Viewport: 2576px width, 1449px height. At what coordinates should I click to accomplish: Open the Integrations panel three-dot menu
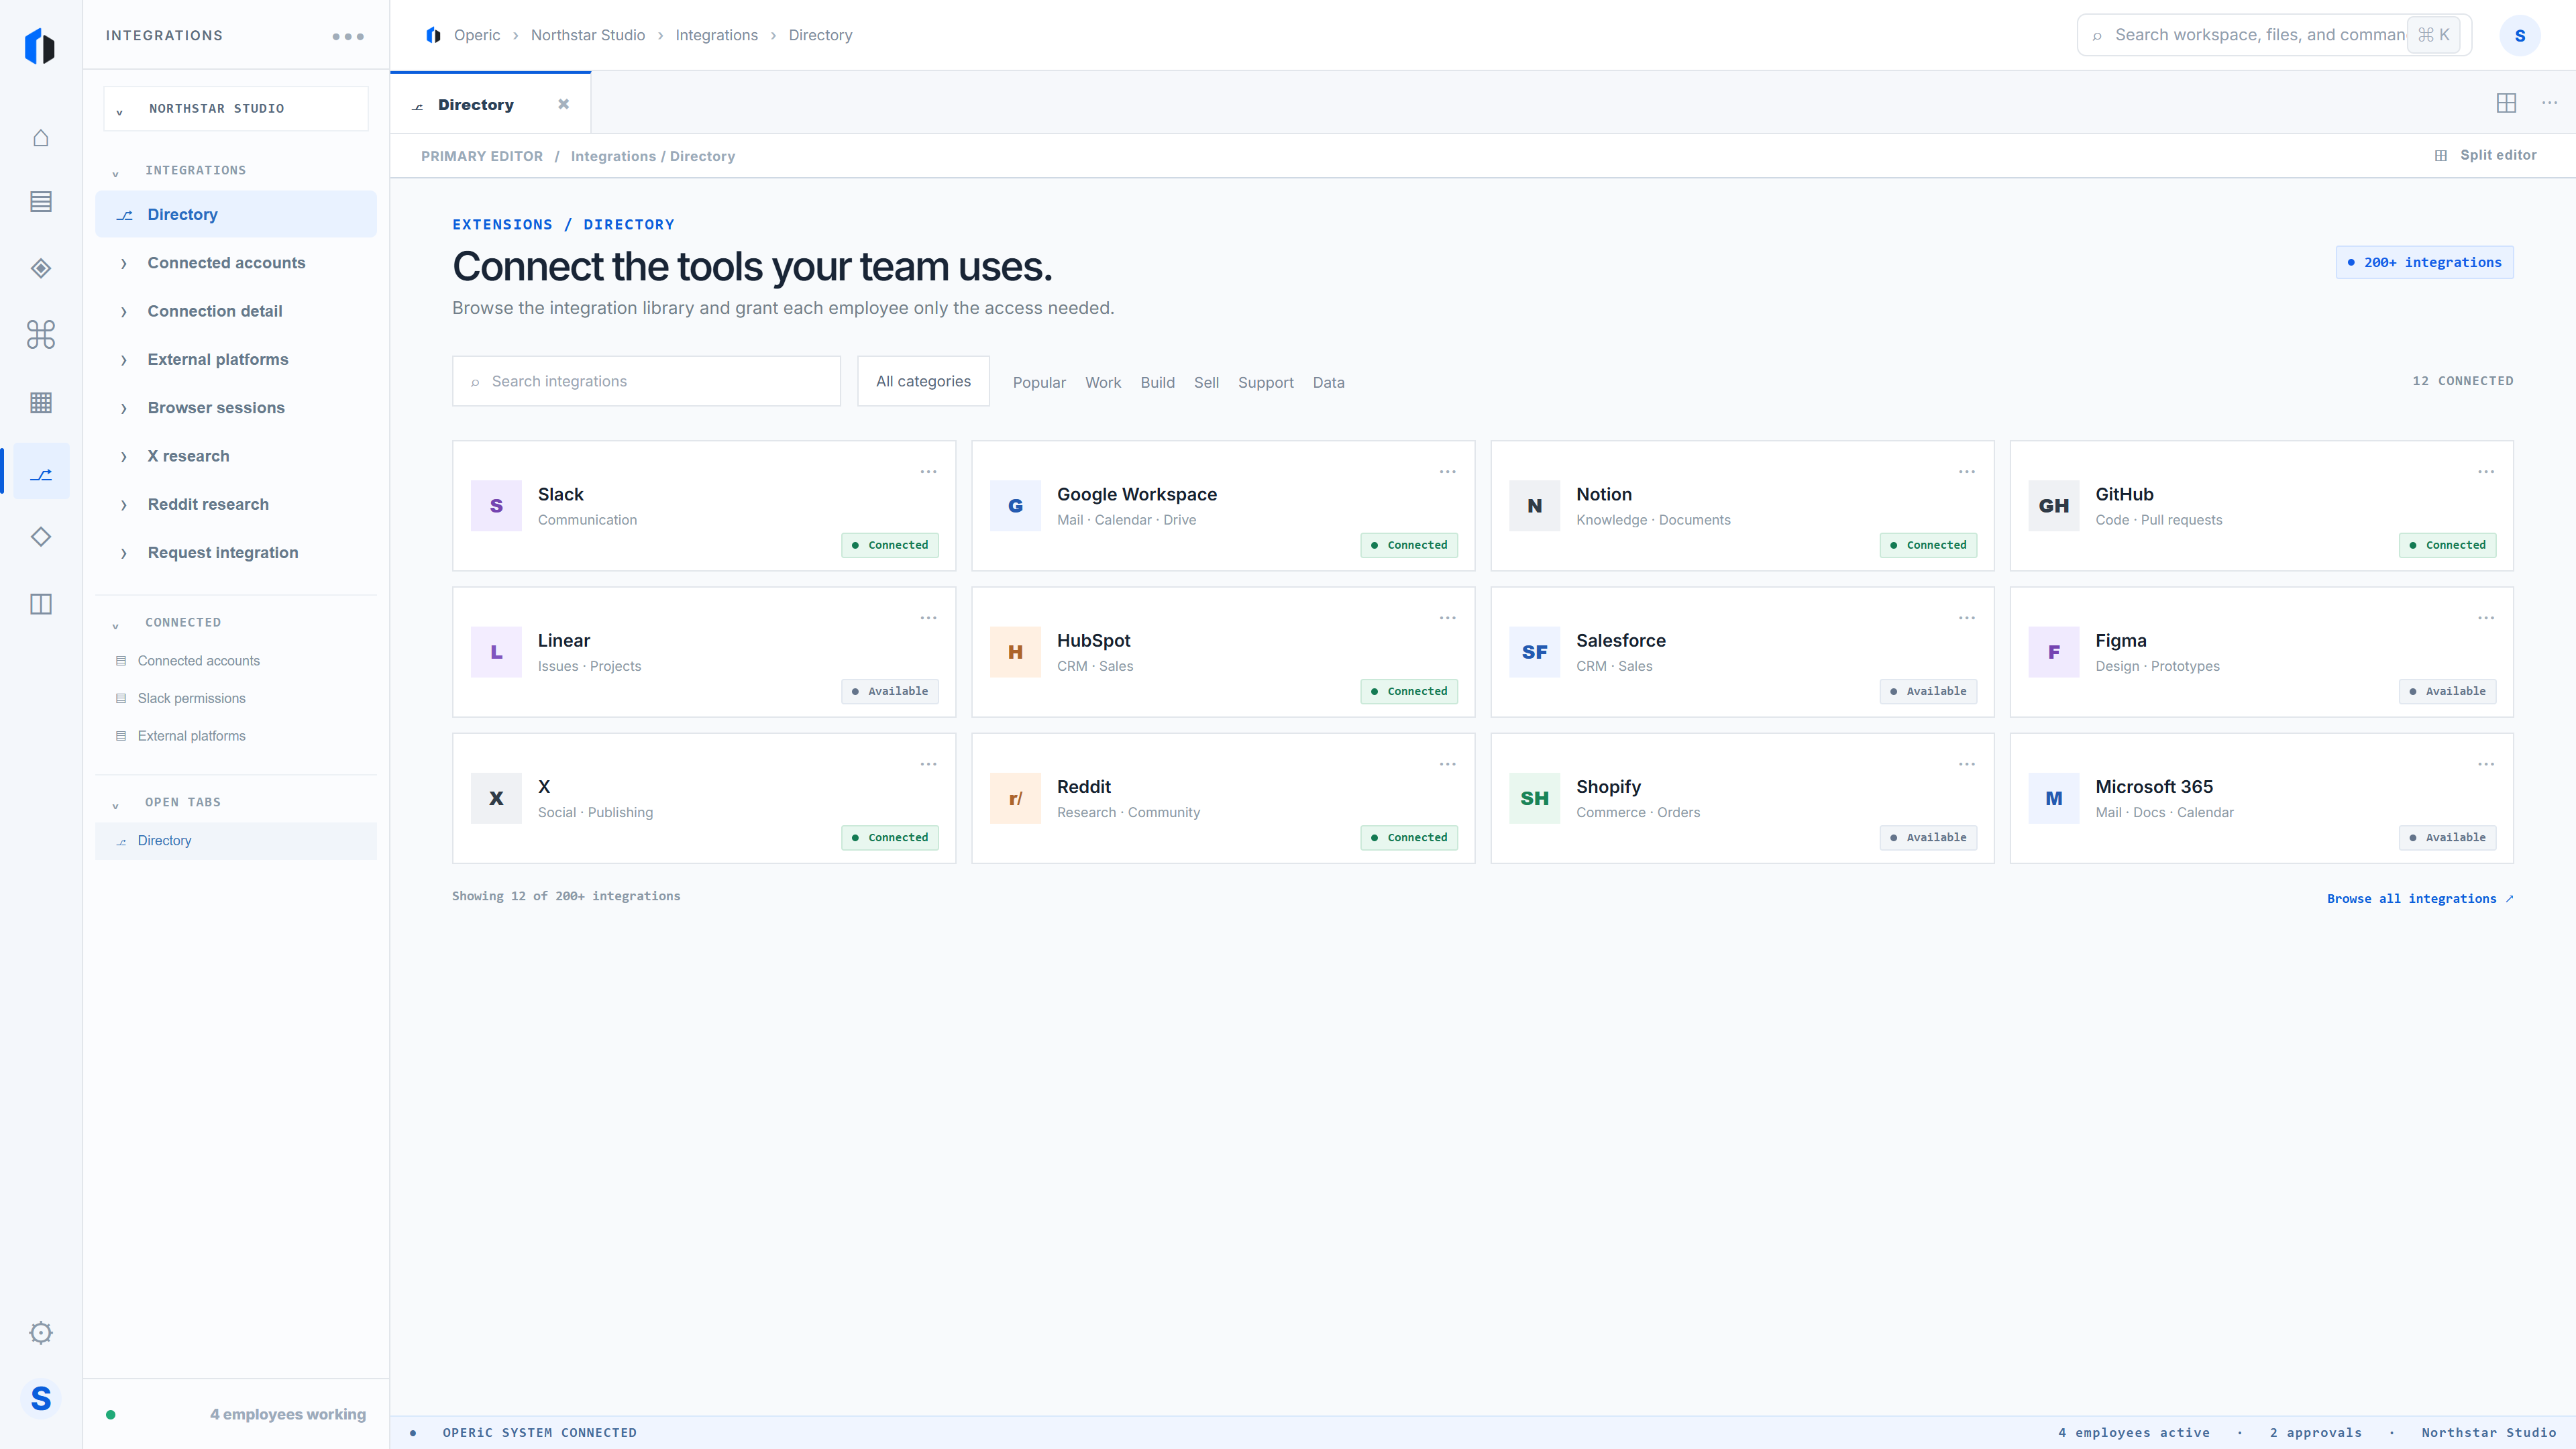click(x=348, y=36)
